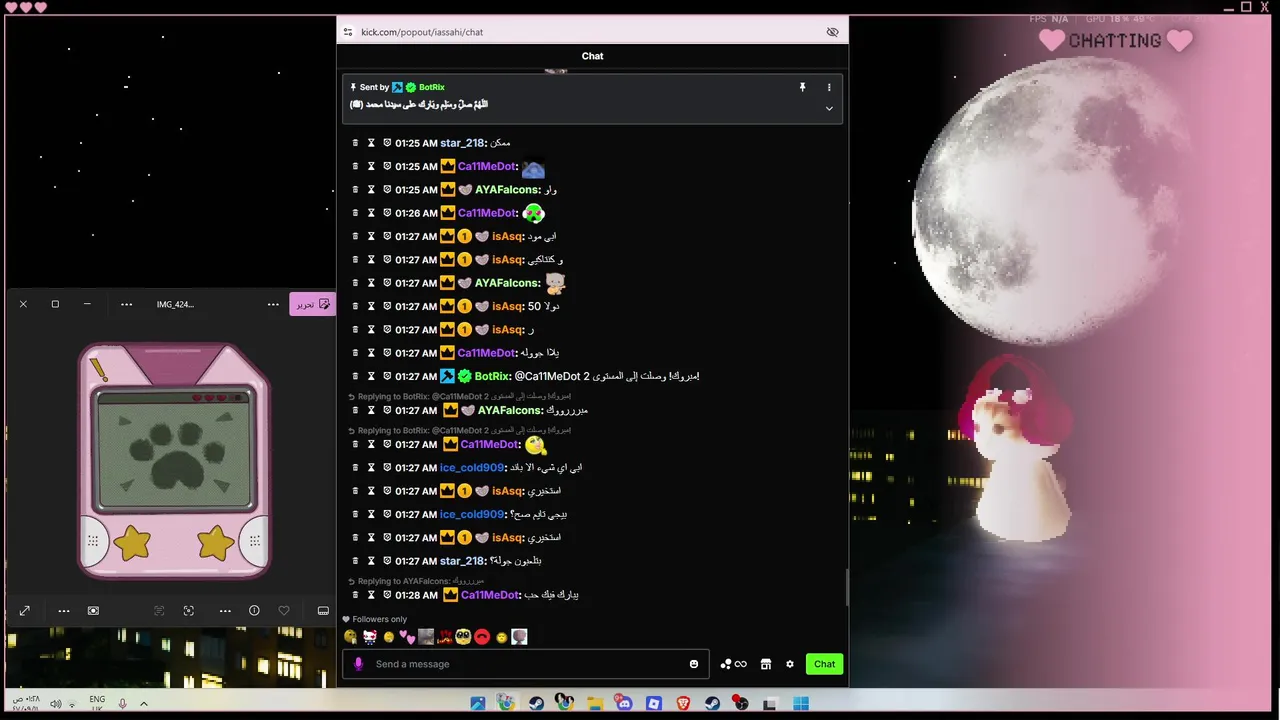The width and height of the screenshot is (1280, 720).
Task: Open Photos bottom three-dot menu near info
Action: 225,611
